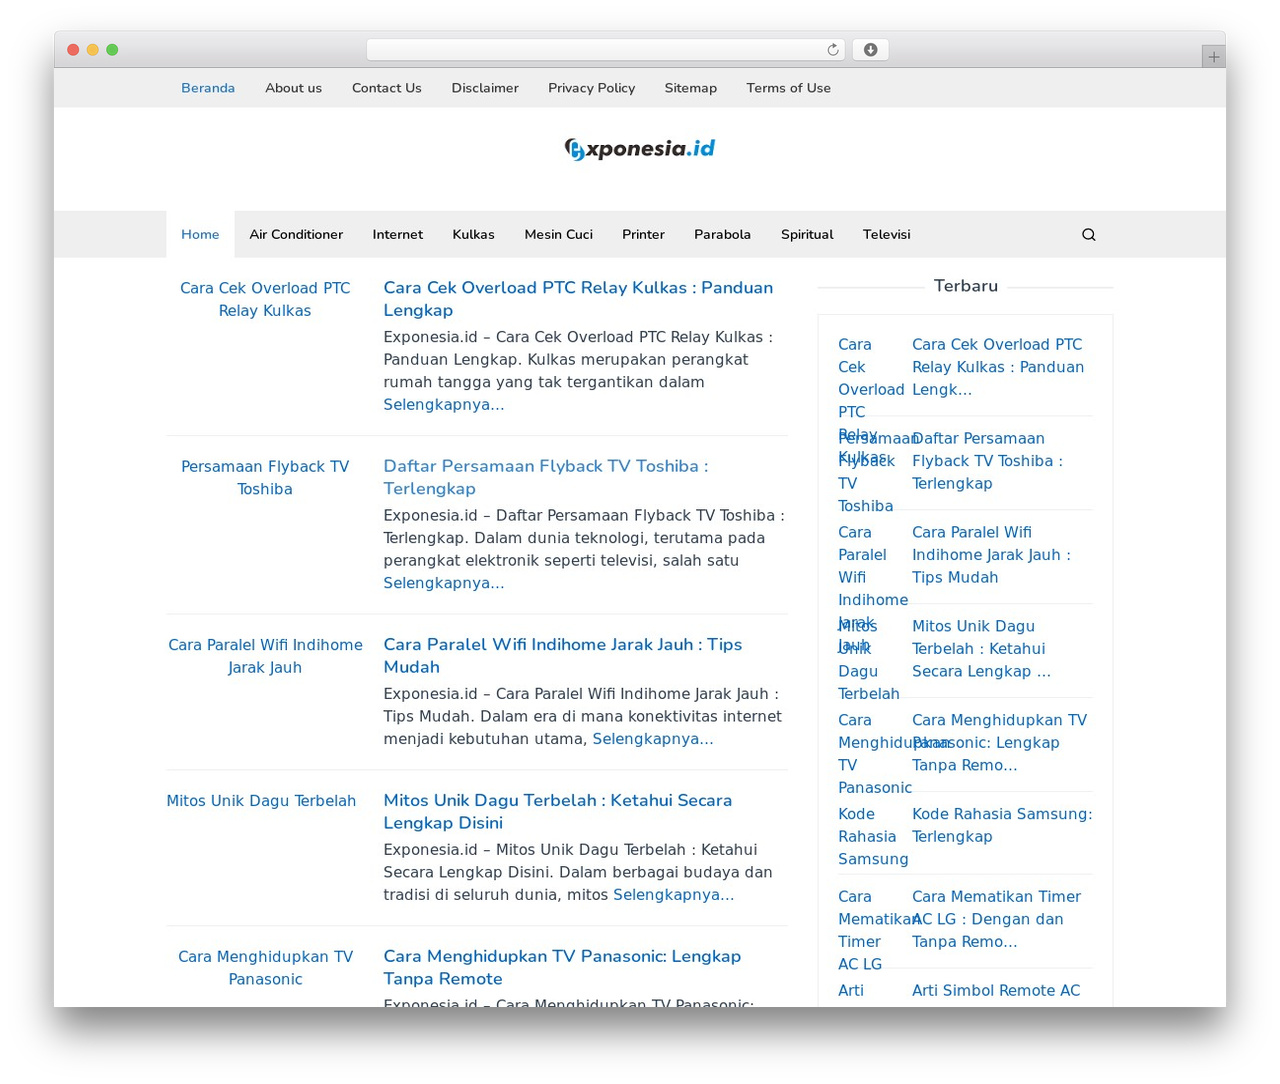The image size is (1280, 1084).
Task: Click thumbnail link Cara Cek Overload PTC Relay Kulkas
Action: [x=265, y=299]
